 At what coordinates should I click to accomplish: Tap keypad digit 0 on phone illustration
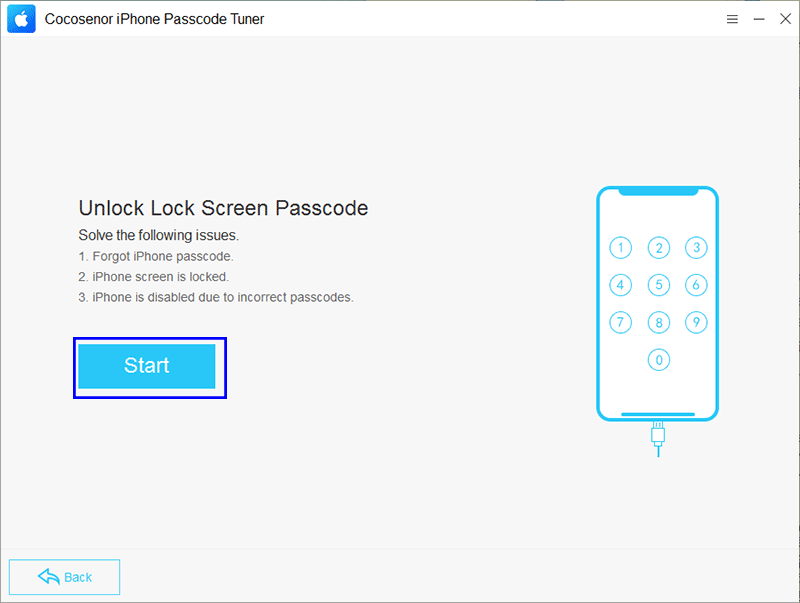tap(659, 360)
